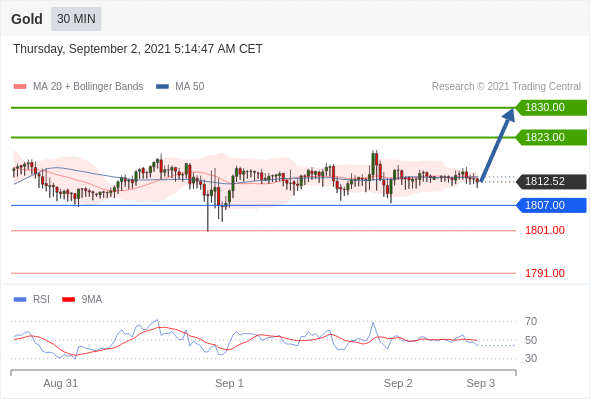Click the 1807.00 blue pivot tag

[551, 205]
